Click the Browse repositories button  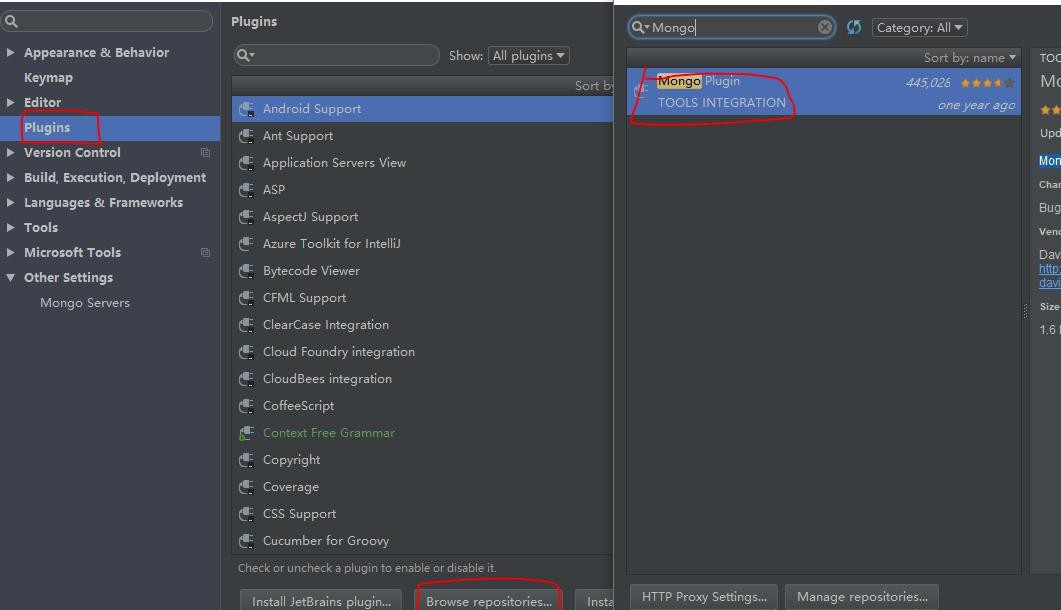(x=488, y=601)
